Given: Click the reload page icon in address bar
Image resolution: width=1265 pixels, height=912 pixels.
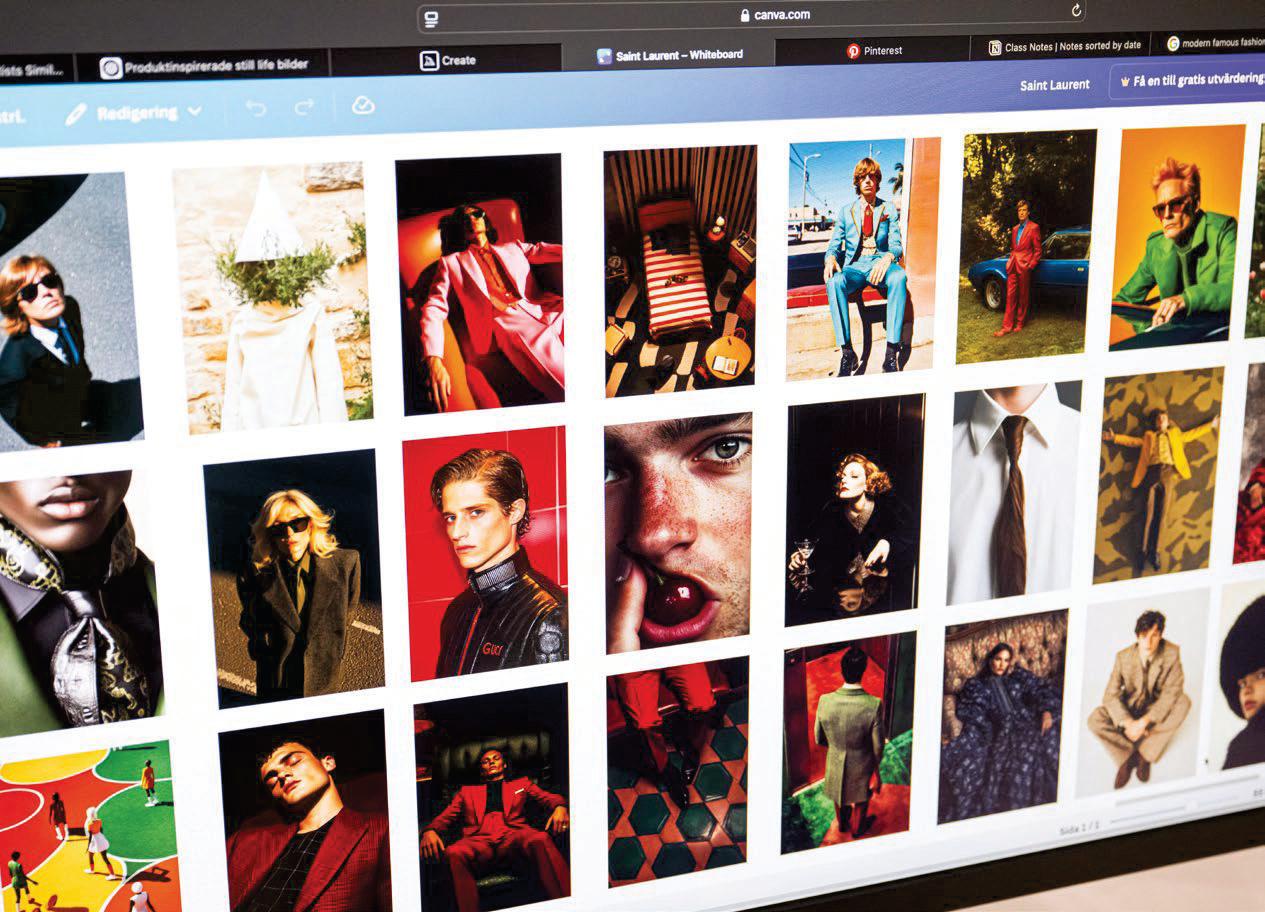Looking at the screenshot, I should [x=1076, y=10].
